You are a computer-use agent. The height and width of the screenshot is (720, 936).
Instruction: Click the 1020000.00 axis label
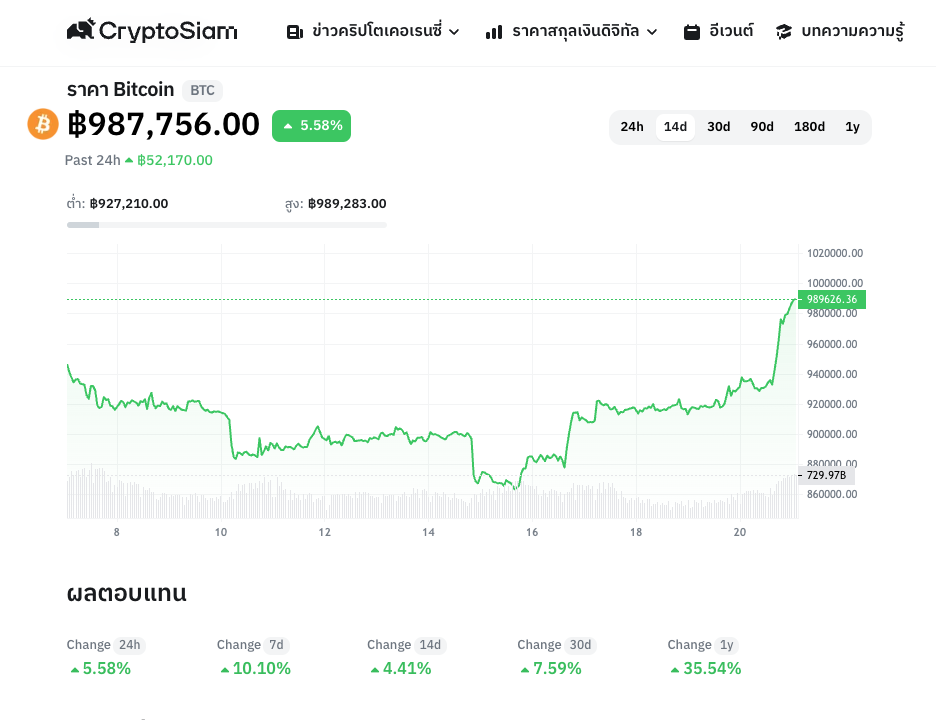click(x=835, y=253)
